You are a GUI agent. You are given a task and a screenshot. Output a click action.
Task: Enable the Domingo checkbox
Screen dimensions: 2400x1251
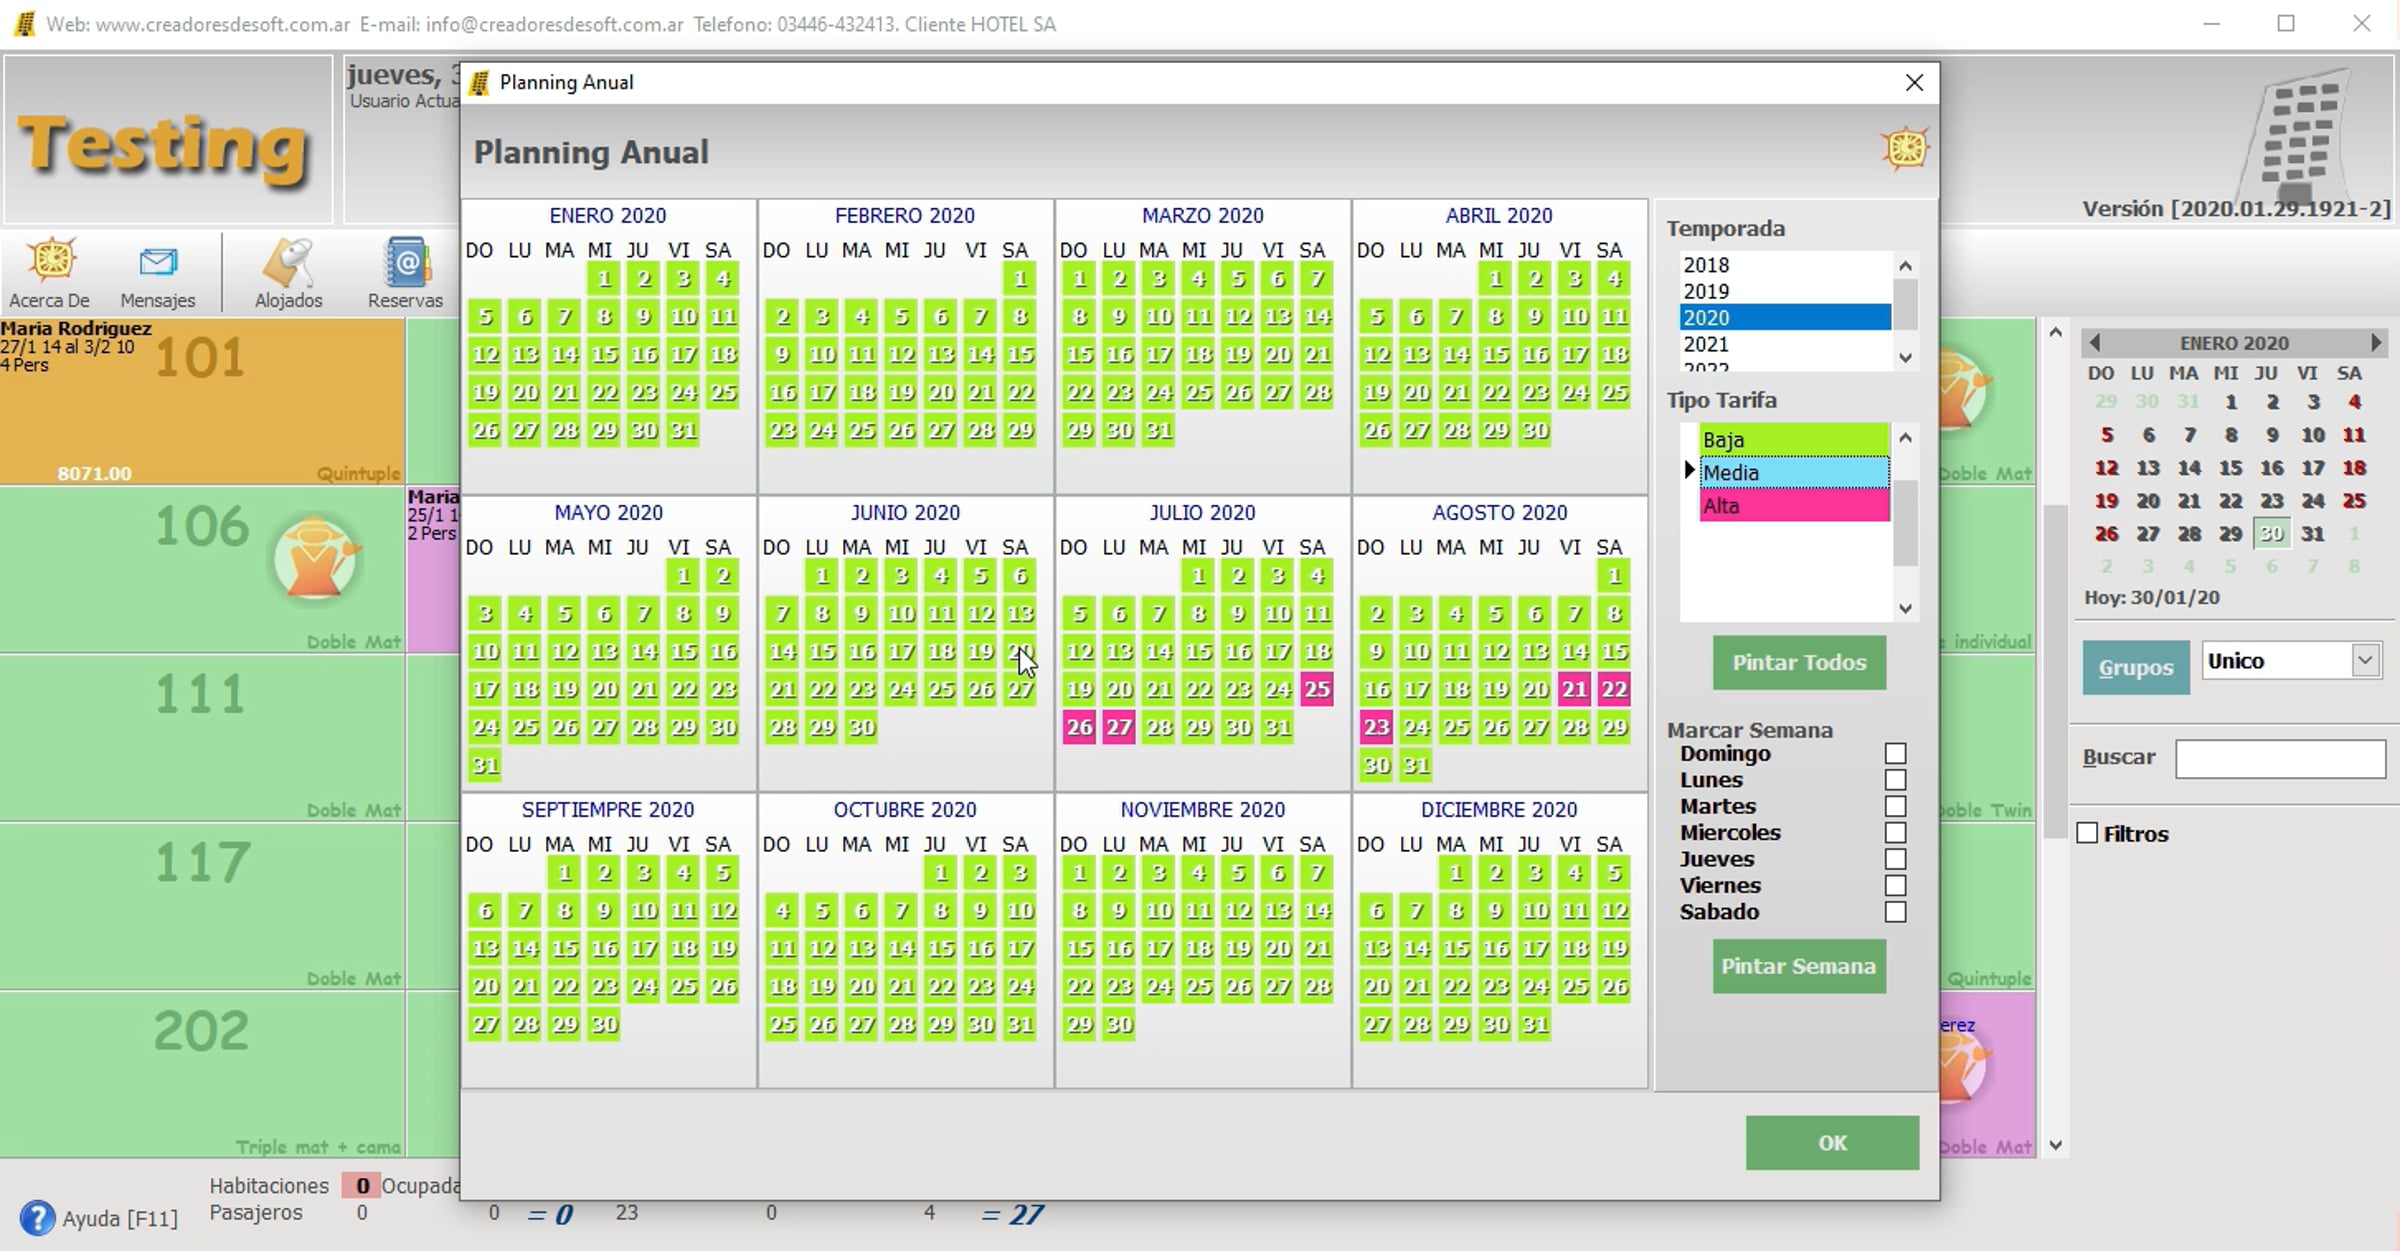click(1895, 754)
